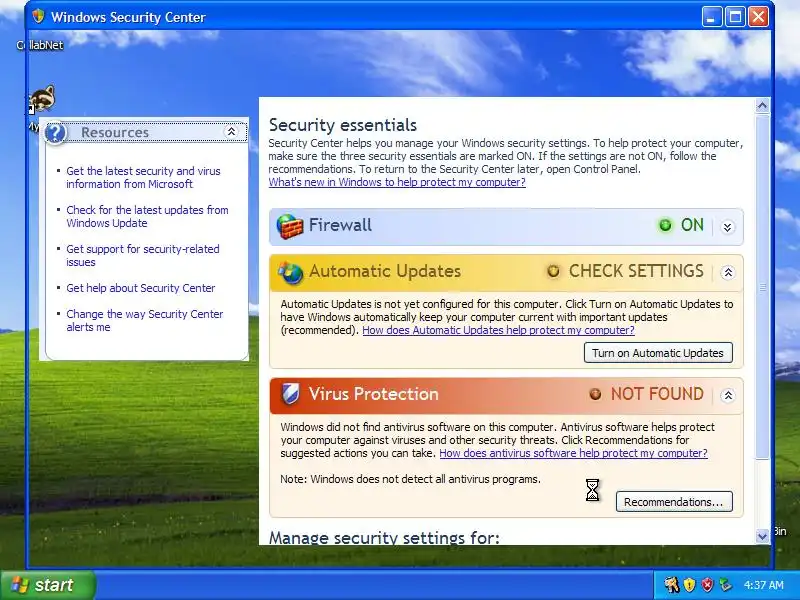Screen dimensions: 800x600
Task: Click the red security alert tray icon
Action: tap(707, 584)
